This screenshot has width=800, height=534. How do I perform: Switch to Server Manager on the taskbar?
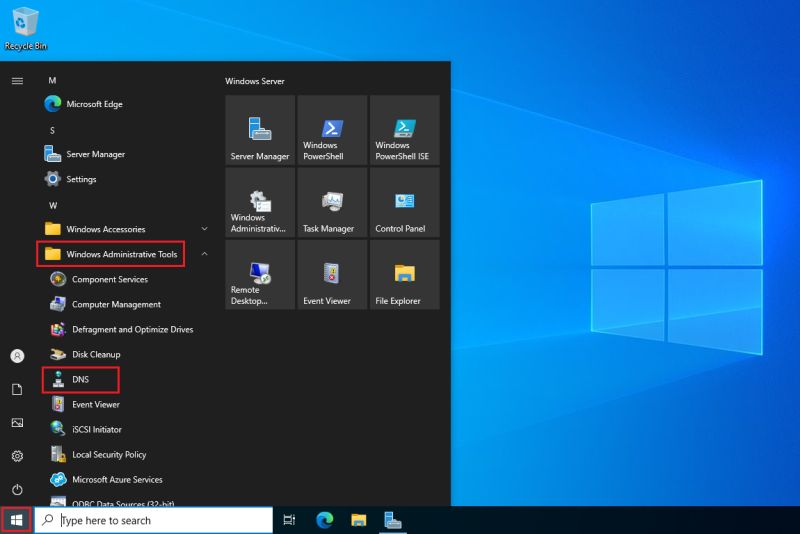[x=393, y=520]
